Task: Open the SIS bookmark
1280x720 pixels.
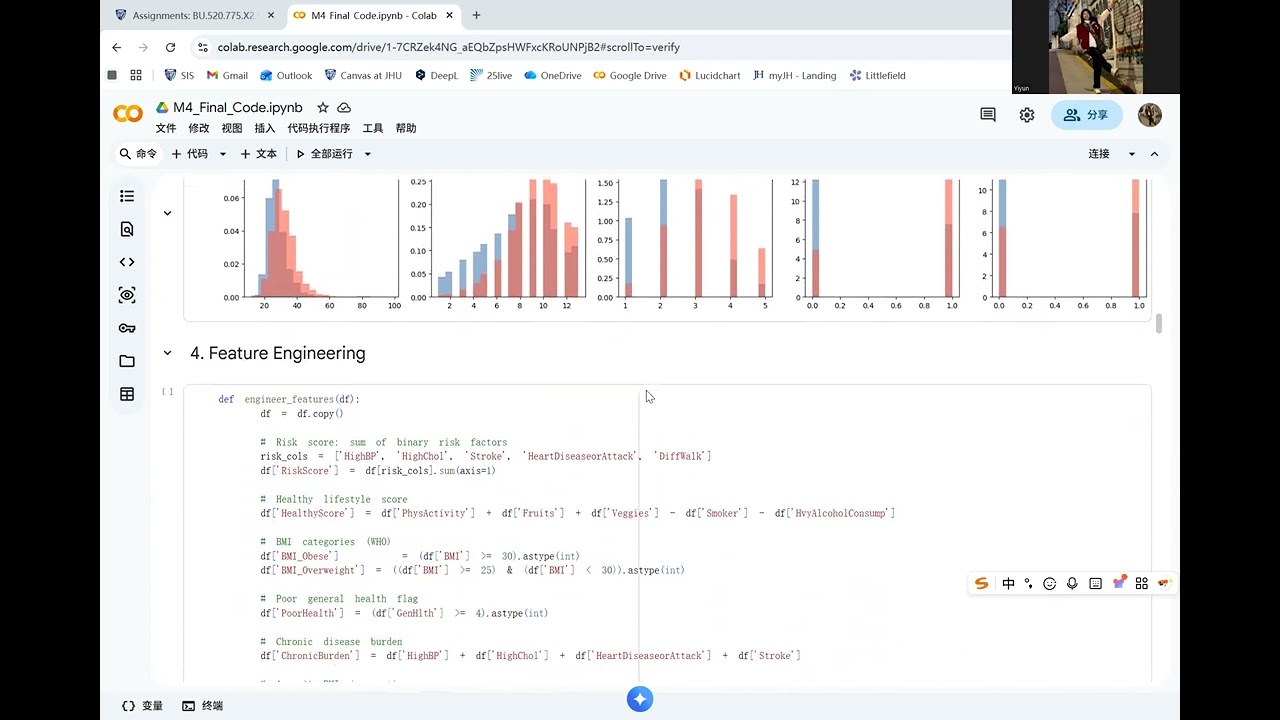Action: tap(178, 75)
